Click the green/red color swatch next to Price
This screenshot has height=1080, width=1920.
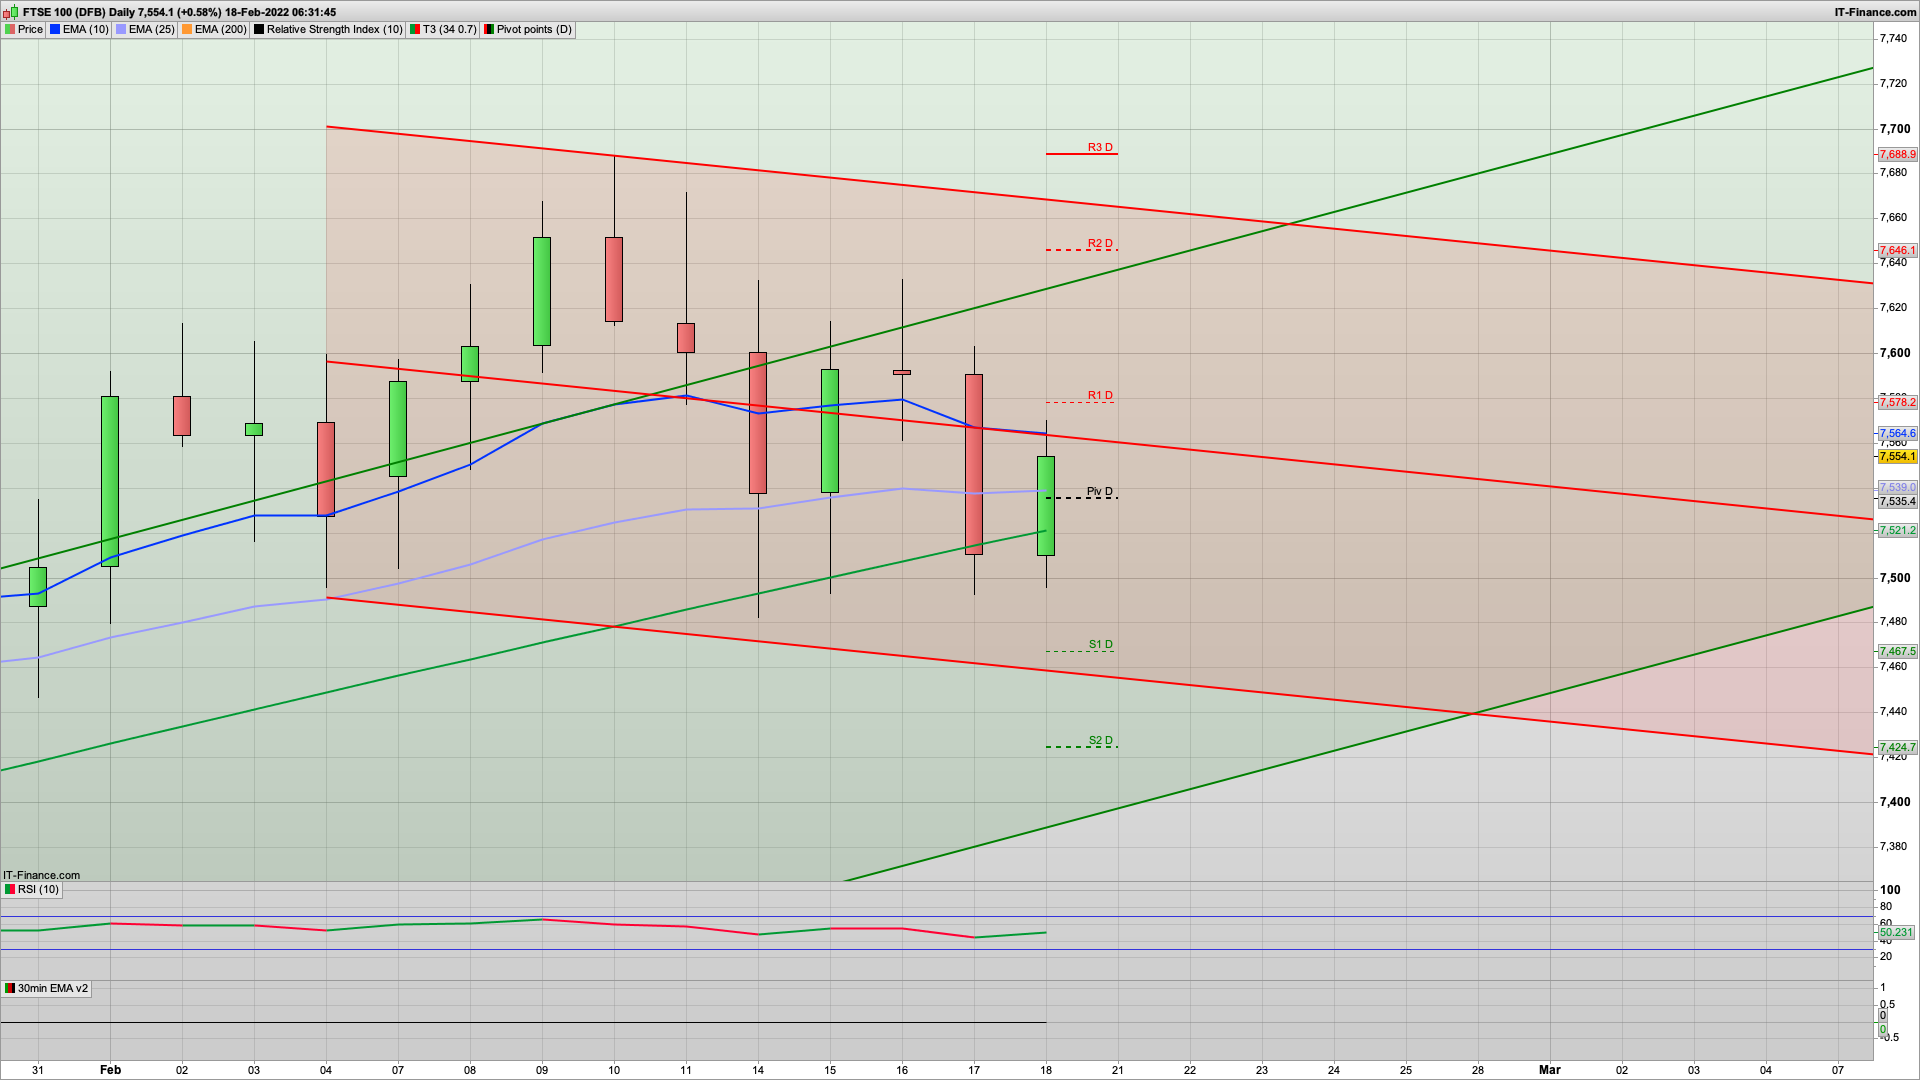[10, 29]
